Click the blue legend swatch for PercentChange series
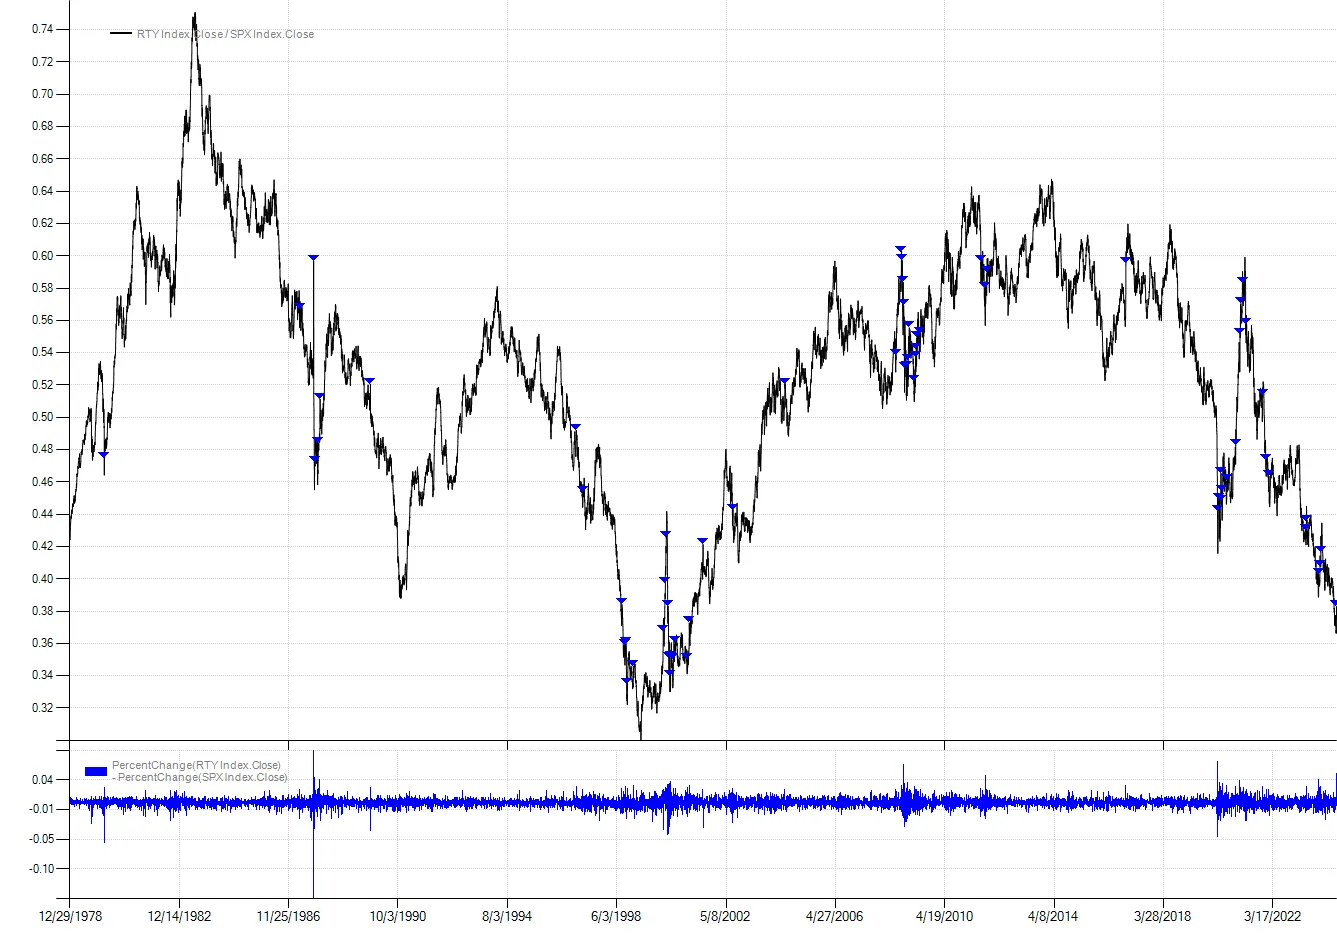The width and height of the screenshot is (1337, 938). [x=95, y=770]
